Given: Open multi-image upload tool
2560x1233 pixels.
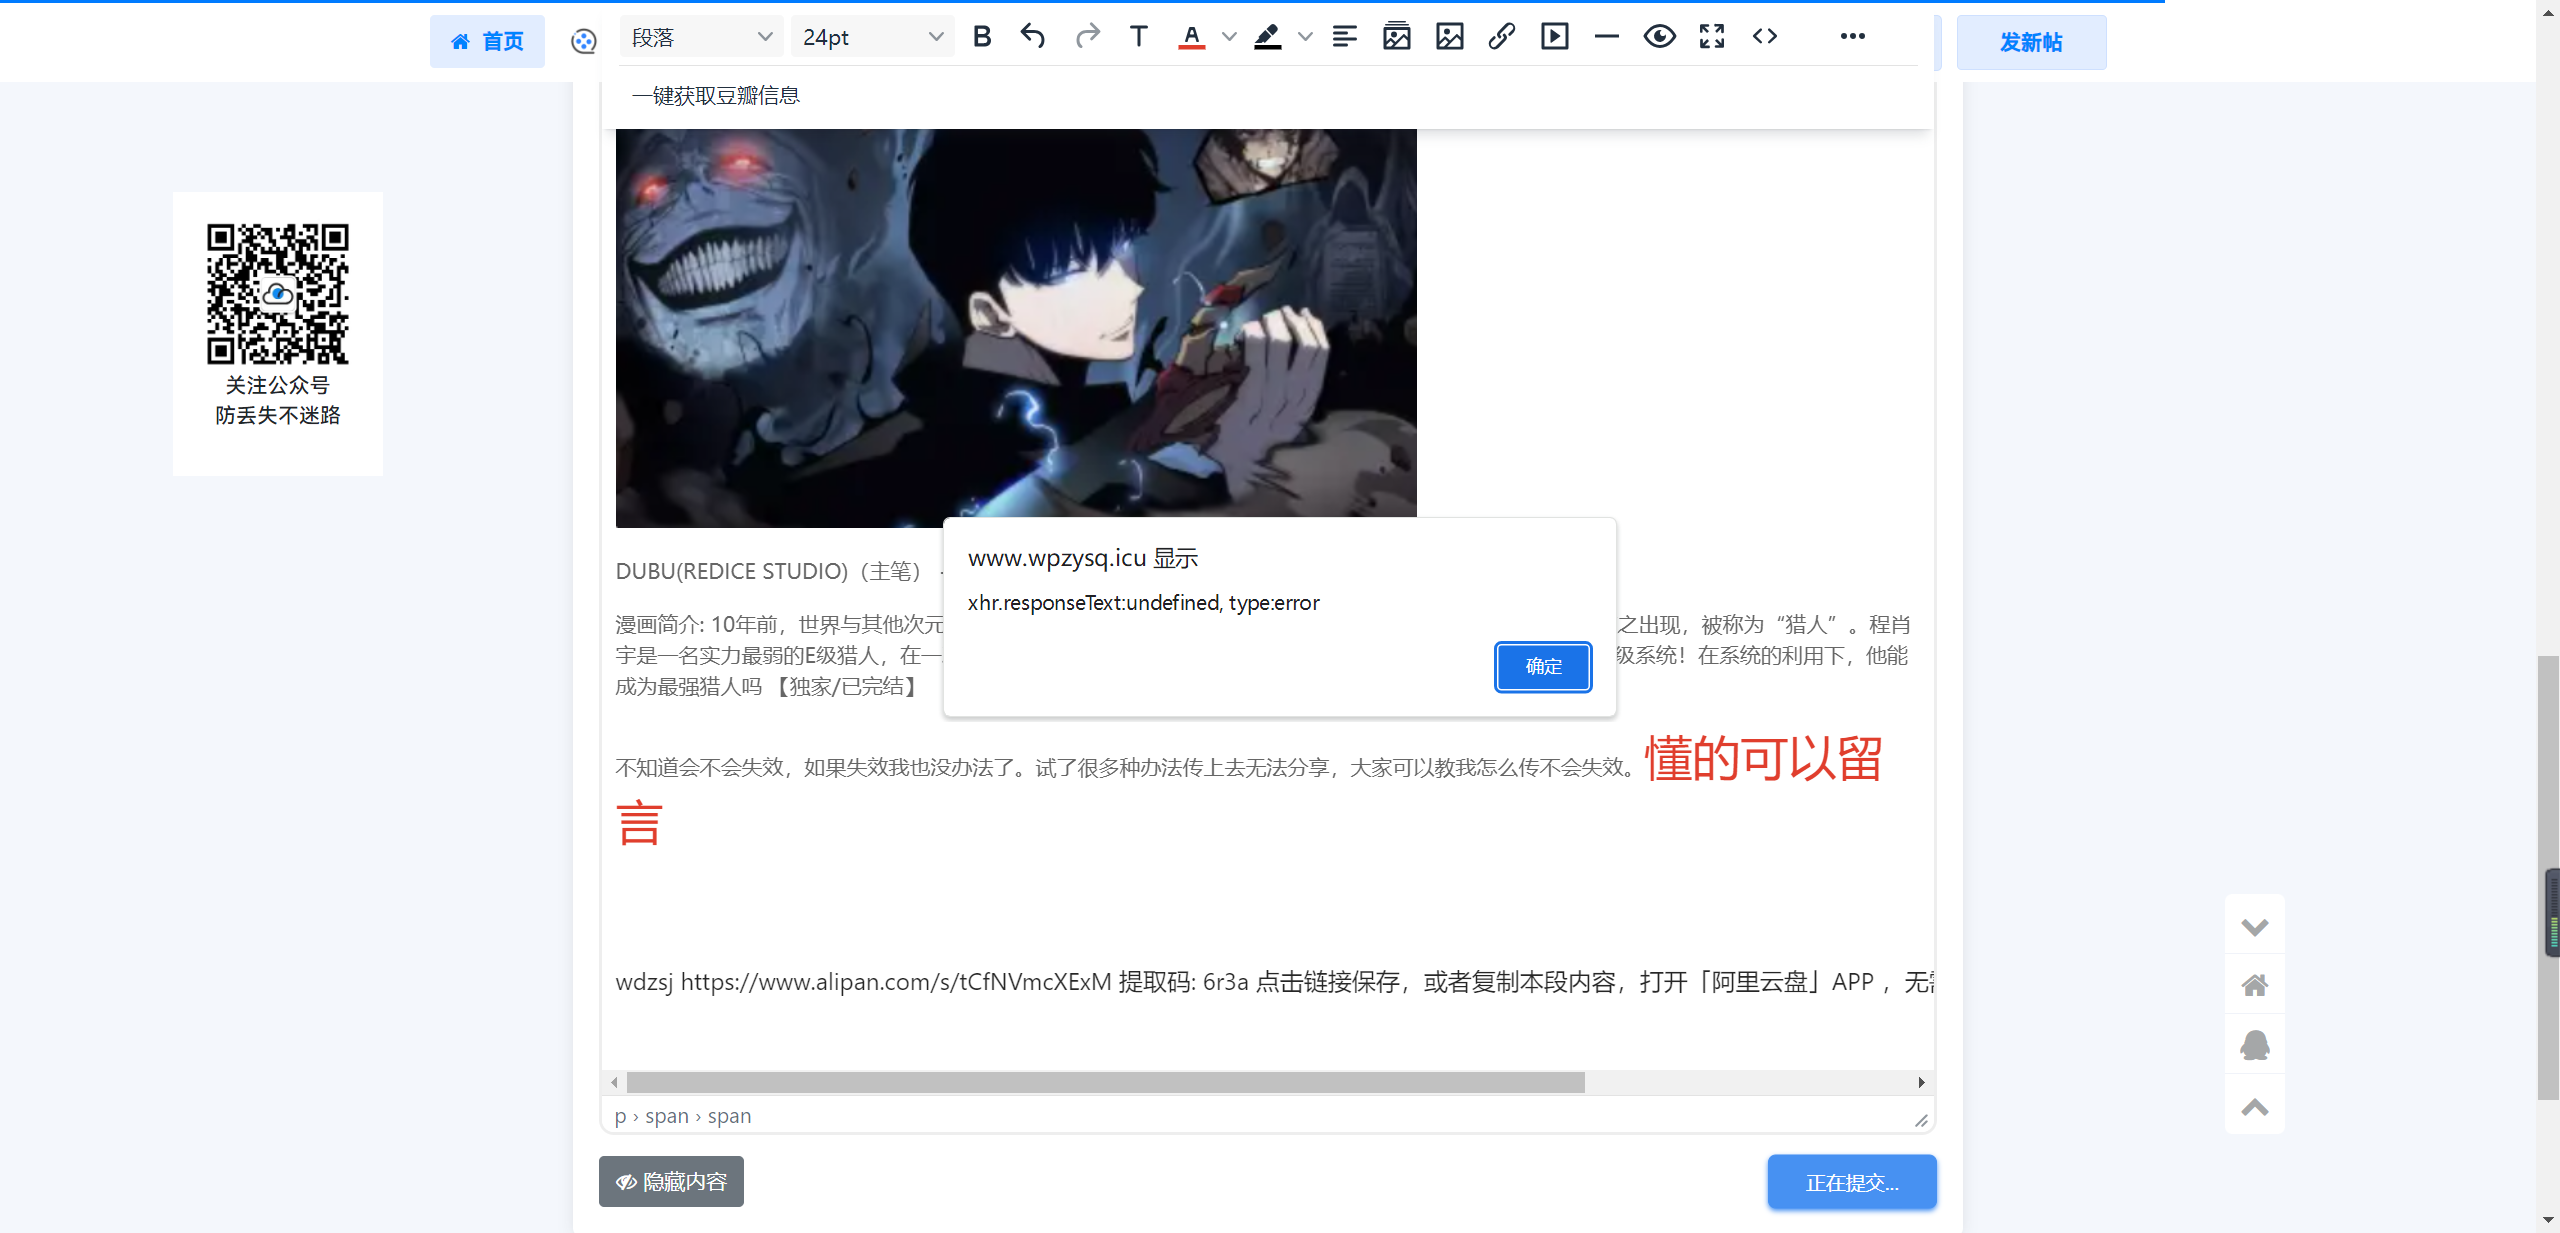Looking at the screenshot, I should point(1397,37).
